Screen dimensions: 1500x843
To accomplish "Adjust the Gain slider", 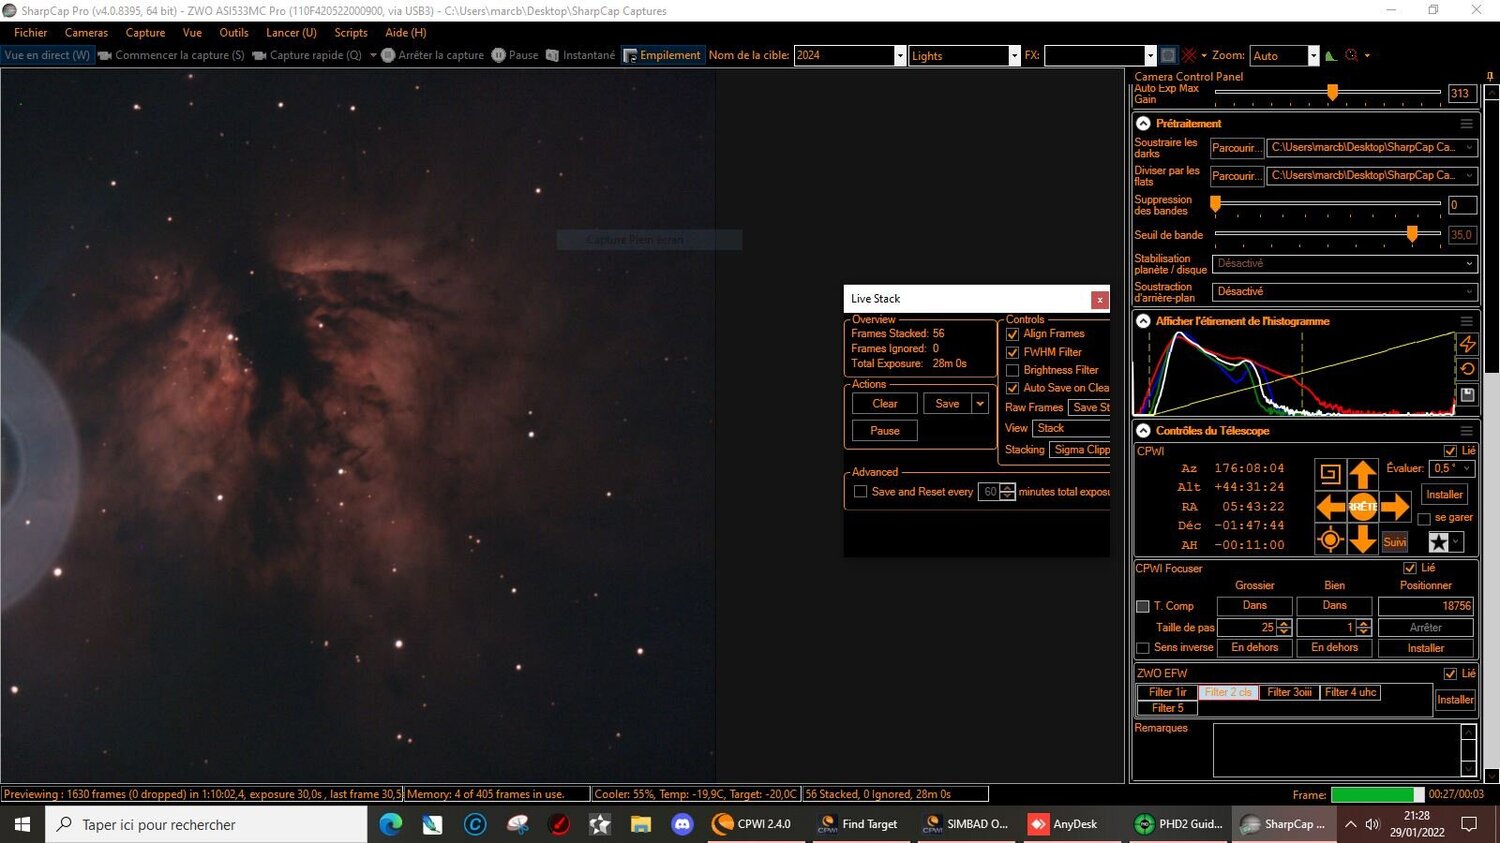I will [1332, 93].
